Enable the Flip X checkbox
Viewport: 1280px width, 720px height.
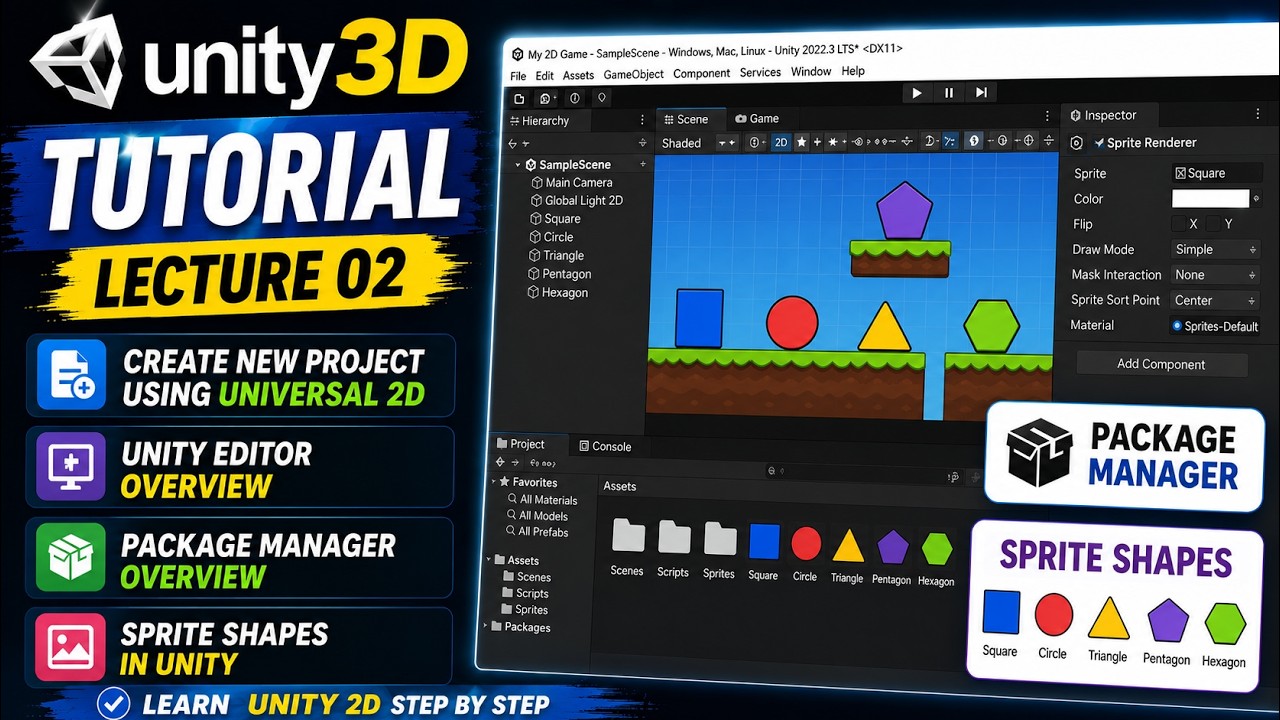(1178, 224)
